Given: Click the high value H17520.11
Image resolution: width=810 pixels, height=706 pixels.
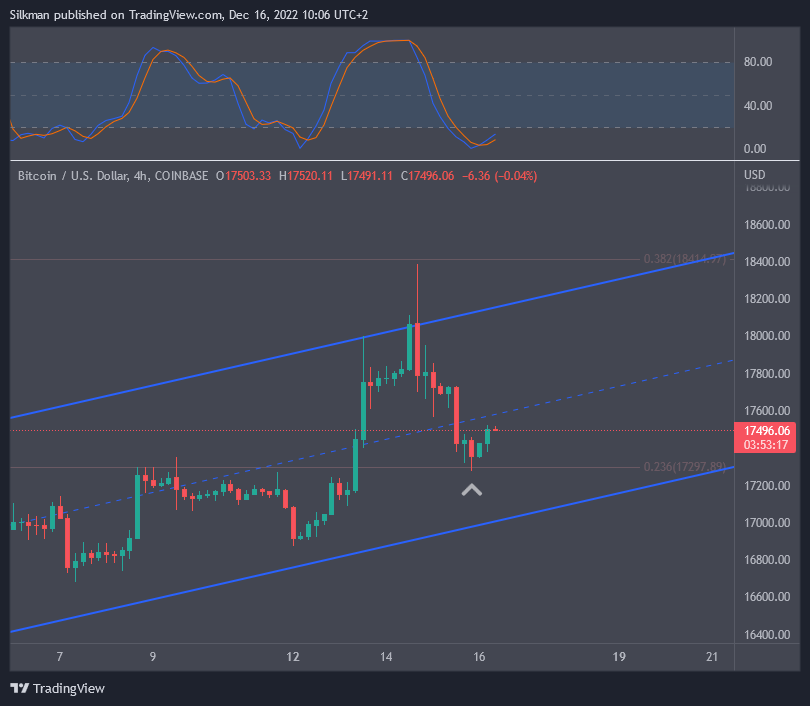Looking at the screenshot, I should (306, 176).
